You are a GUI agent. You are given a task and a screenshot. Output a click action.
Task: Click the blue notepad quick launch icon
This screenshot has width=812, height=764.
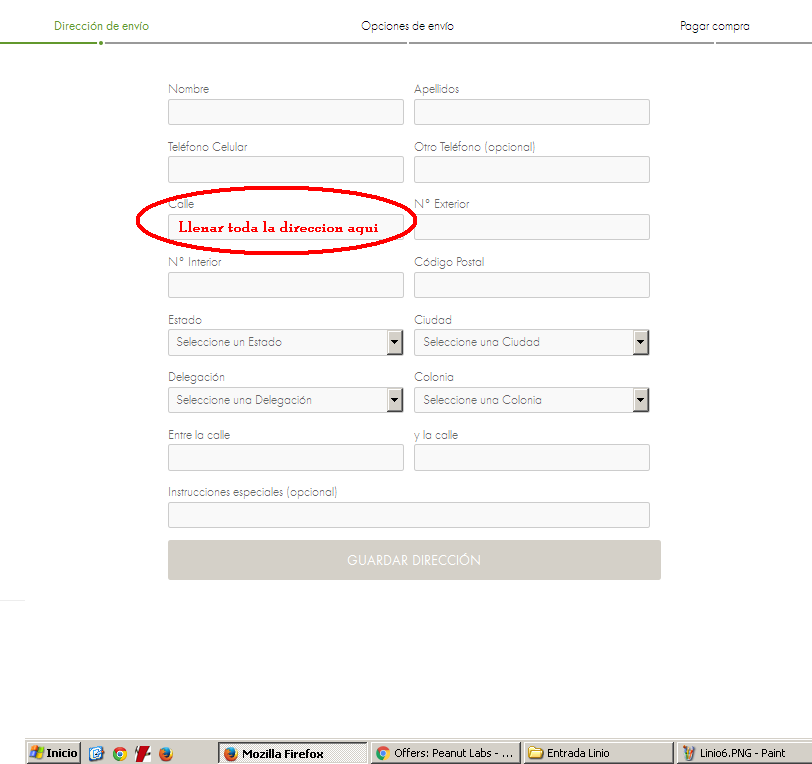[x=96, y=754]
